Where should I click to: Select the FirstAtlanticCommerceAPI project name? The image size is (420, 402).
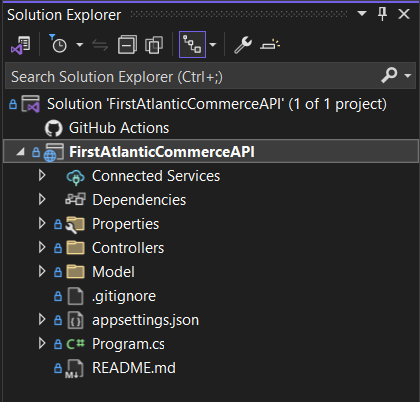tap(162, 152)
